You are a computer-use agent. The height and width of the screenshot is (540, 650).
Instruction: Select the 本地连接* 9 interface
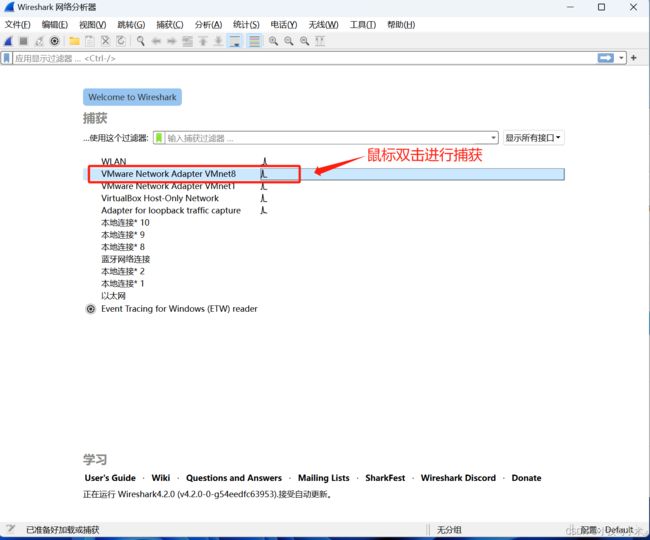pos(323,235)
